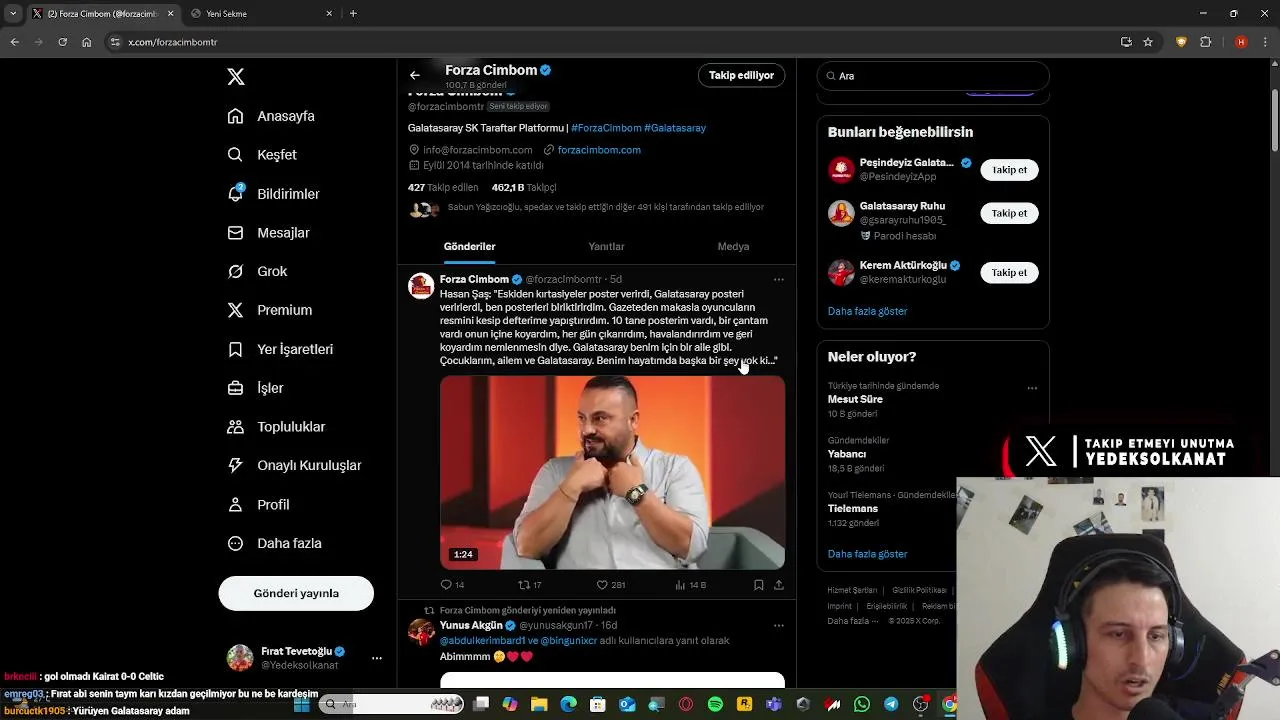1280x720 pixels.
Task: View analytics of the Hasan Şaş post
Action: tap(690, 585)
